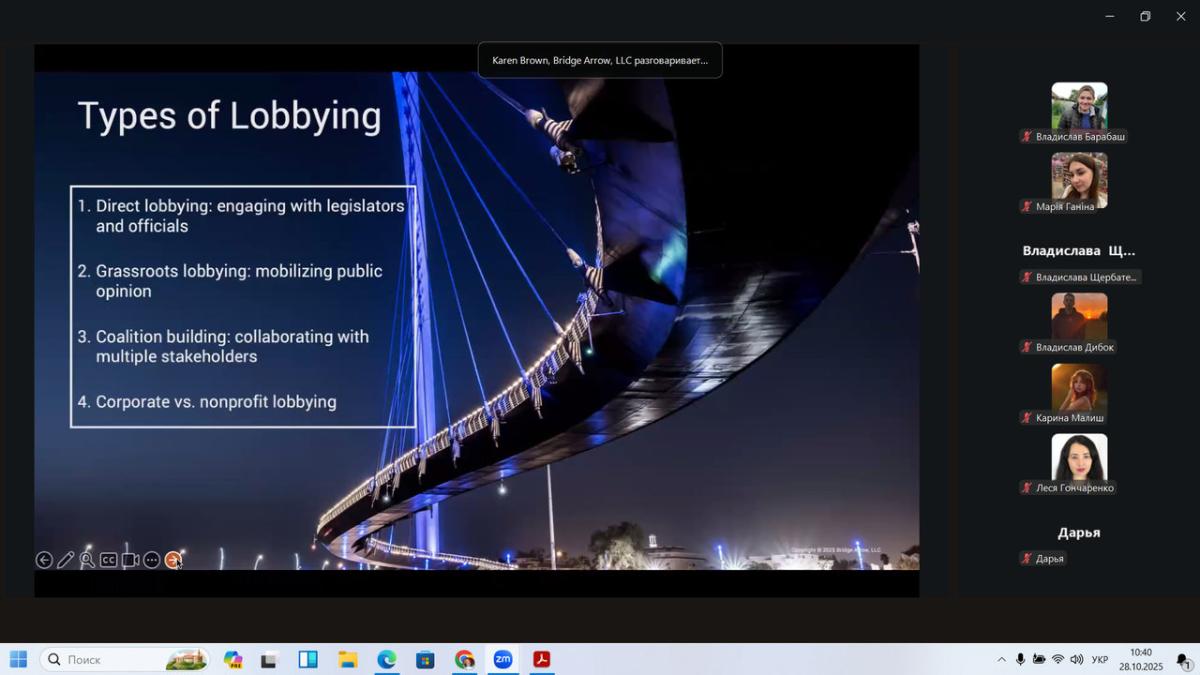
Task: Open more slide options via the ellipsis icon
Action: [x=151, y=560]
